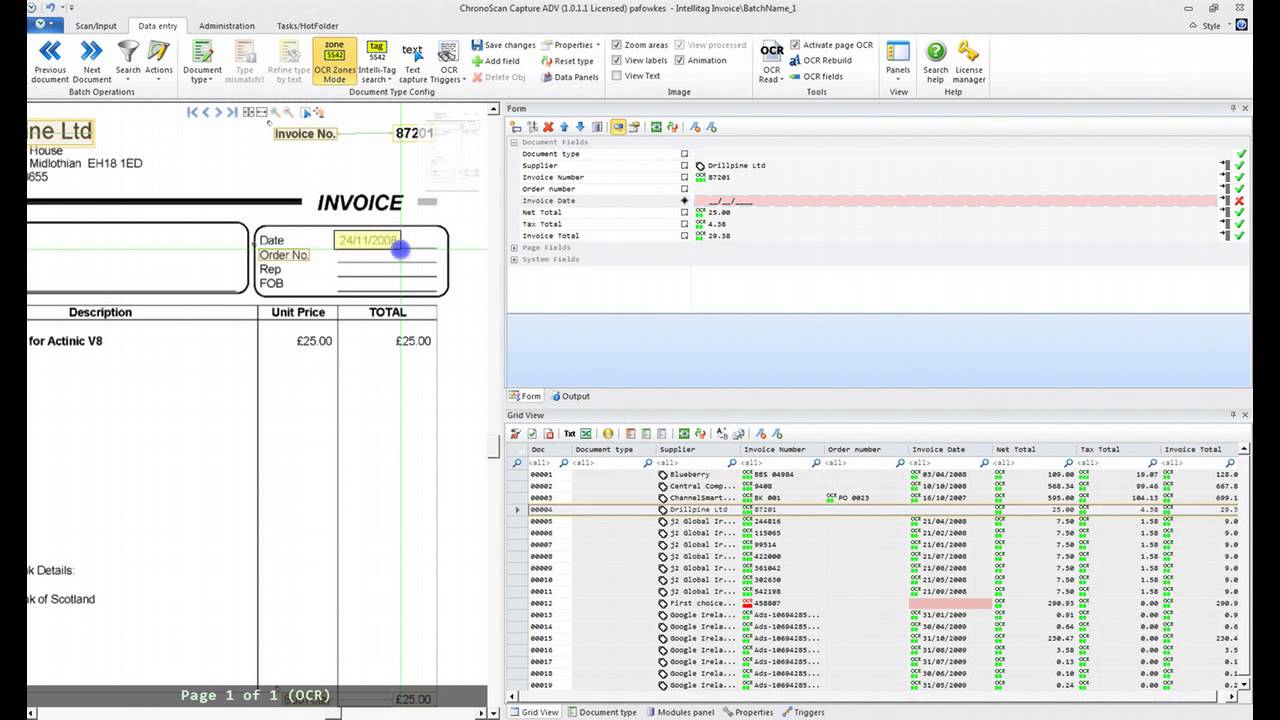This screenshot has height=720, width=1280.
Task: Click the red X status icon for Invoice Date
Action: 1240,201
